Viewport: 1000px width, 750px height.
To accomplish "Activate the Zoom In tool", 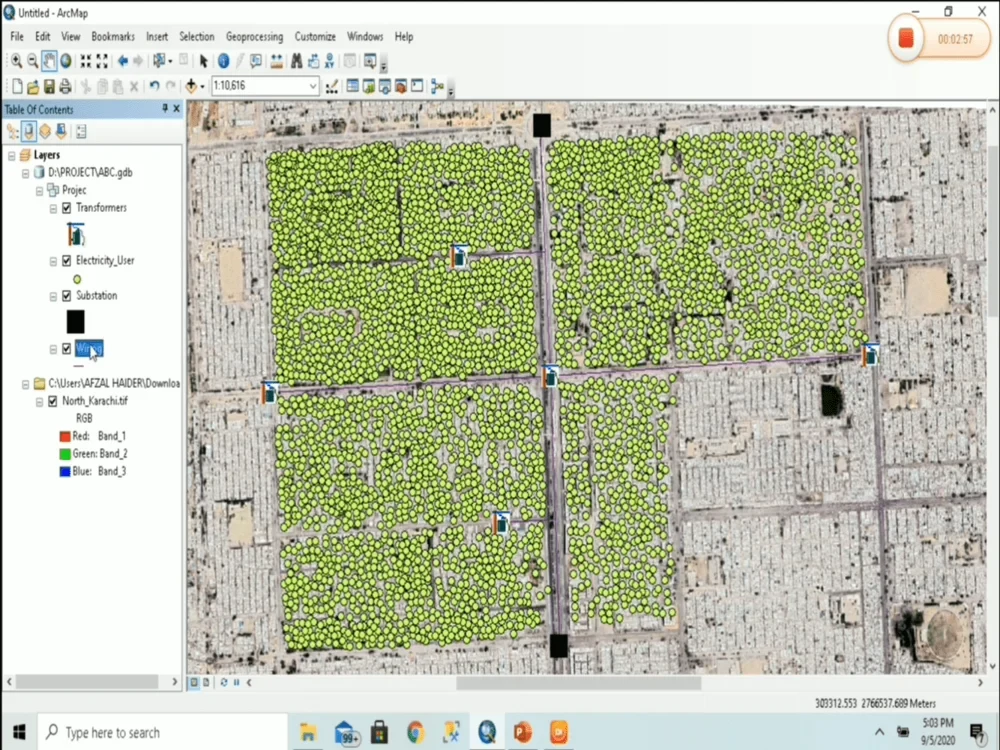I will 16,61.
